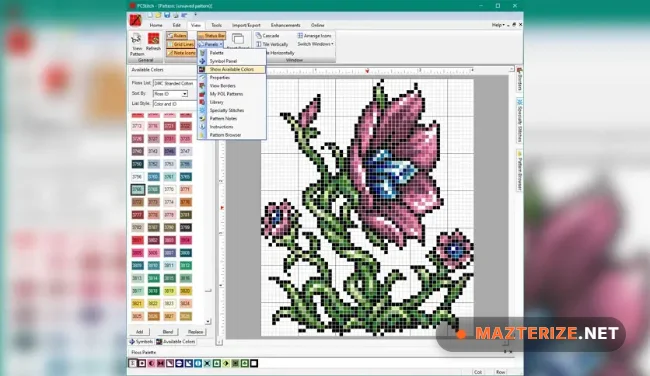Pick the 3820 yellow swatch

coord(185,291)
